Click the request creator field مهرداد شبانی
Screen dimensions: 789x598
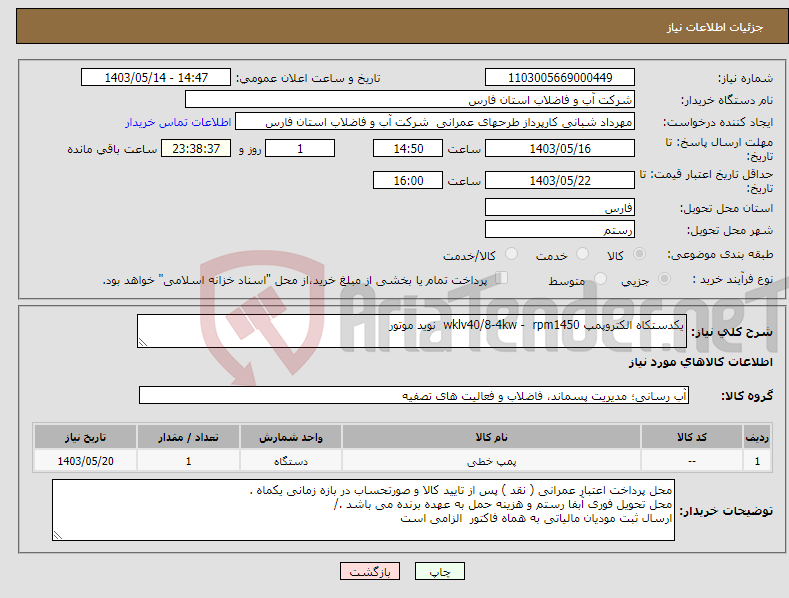[x=435, y=122]
